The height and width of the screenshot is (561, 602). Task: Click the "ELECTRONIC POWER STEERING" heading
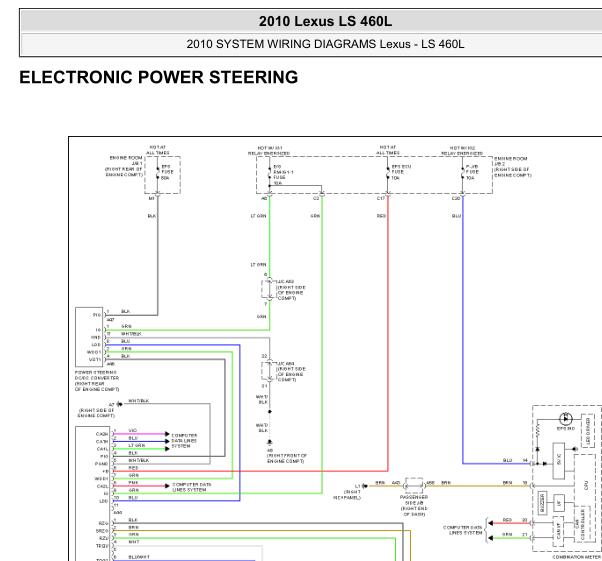coord(159,77)
